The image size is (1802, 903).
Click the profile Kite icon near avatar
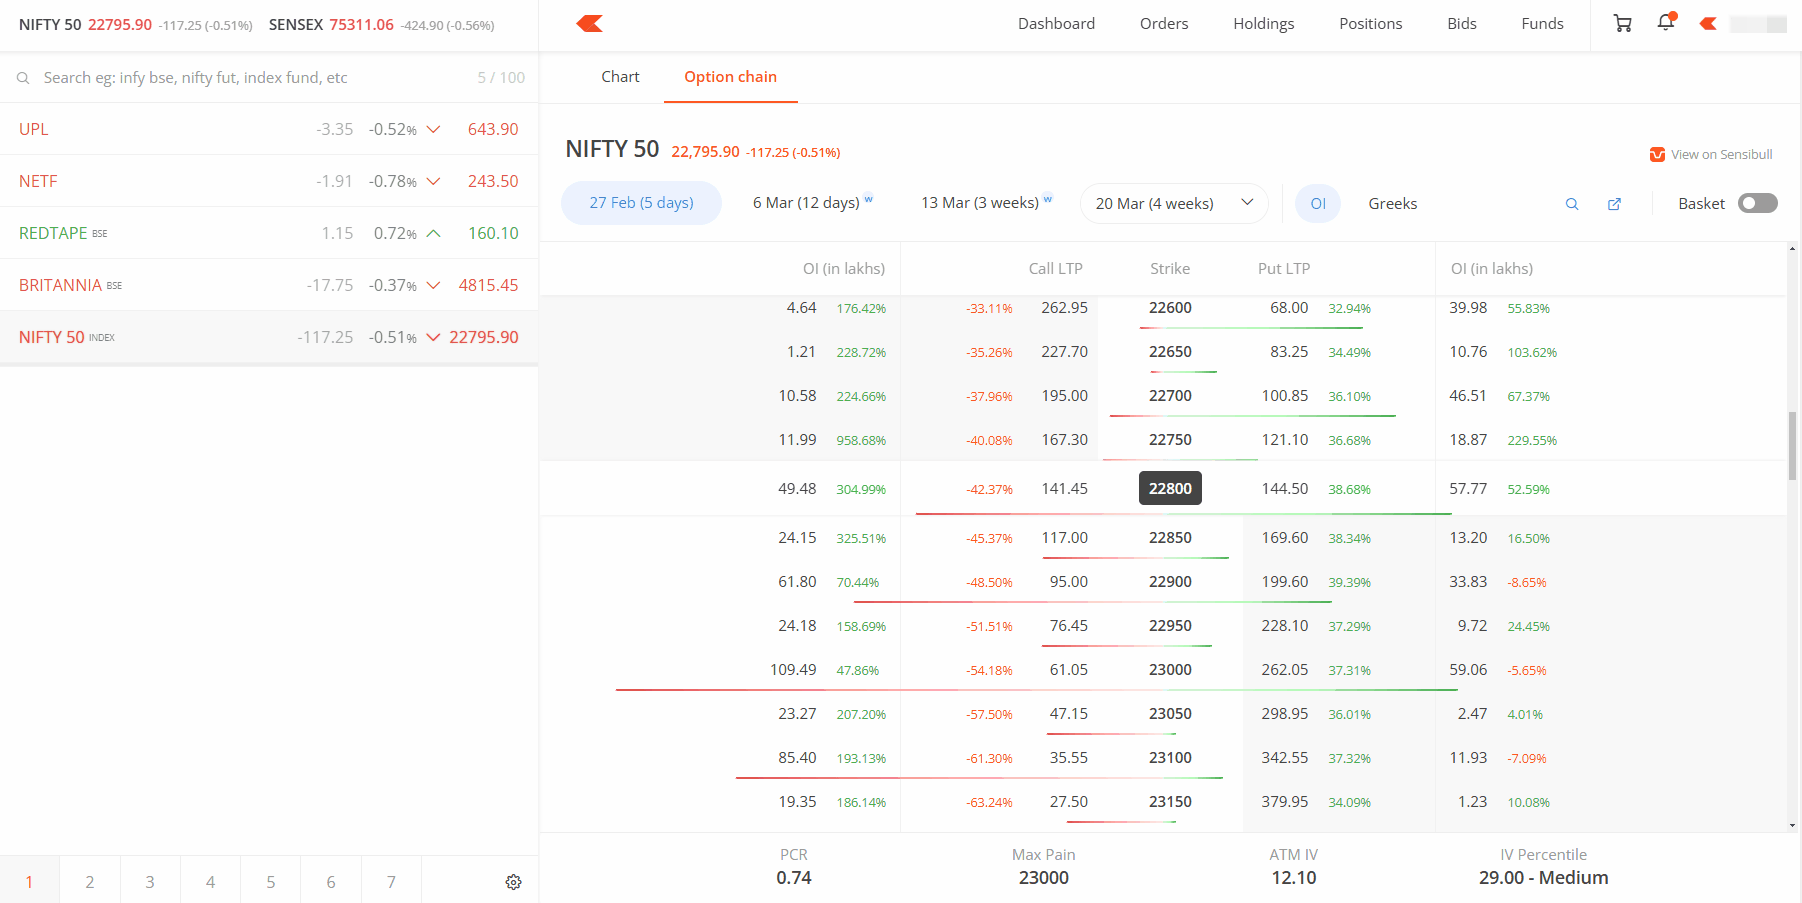click(x=1708, y=24)
